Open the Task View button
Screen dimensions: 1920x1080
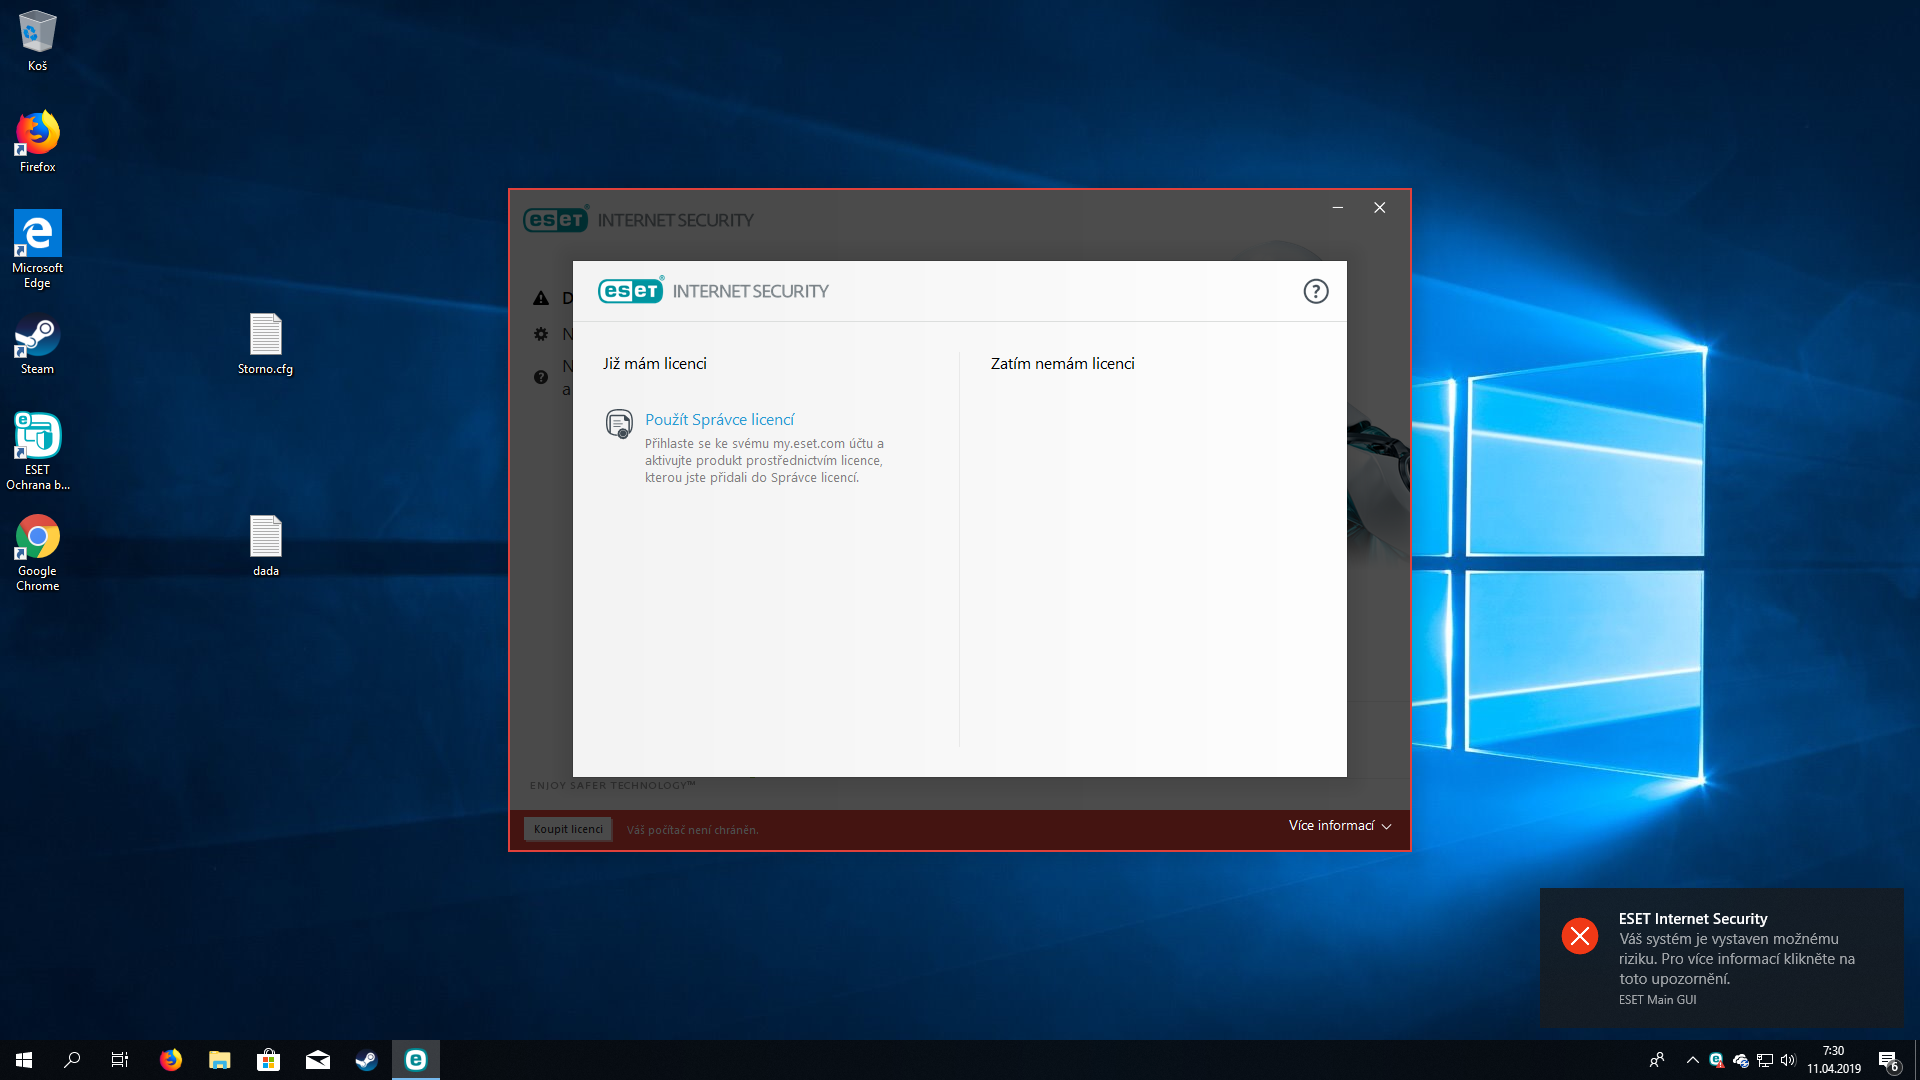(120, 1060)
